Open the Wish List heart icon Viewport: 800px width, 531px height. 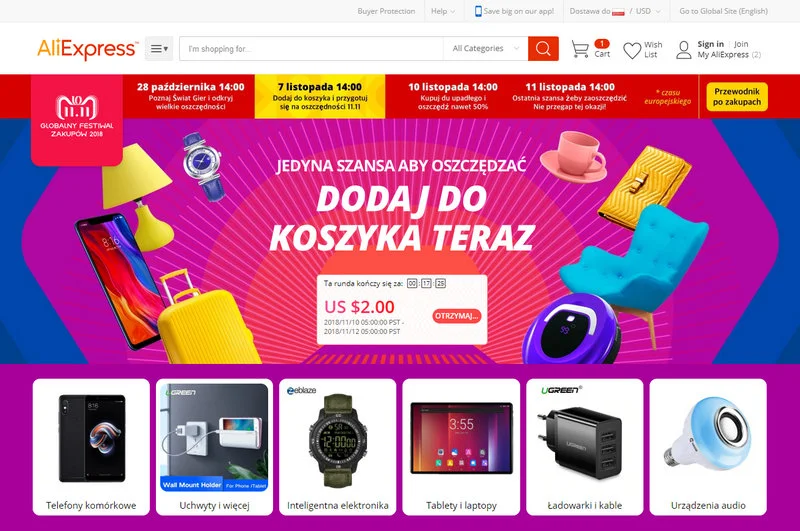click(x=632, y=50)
